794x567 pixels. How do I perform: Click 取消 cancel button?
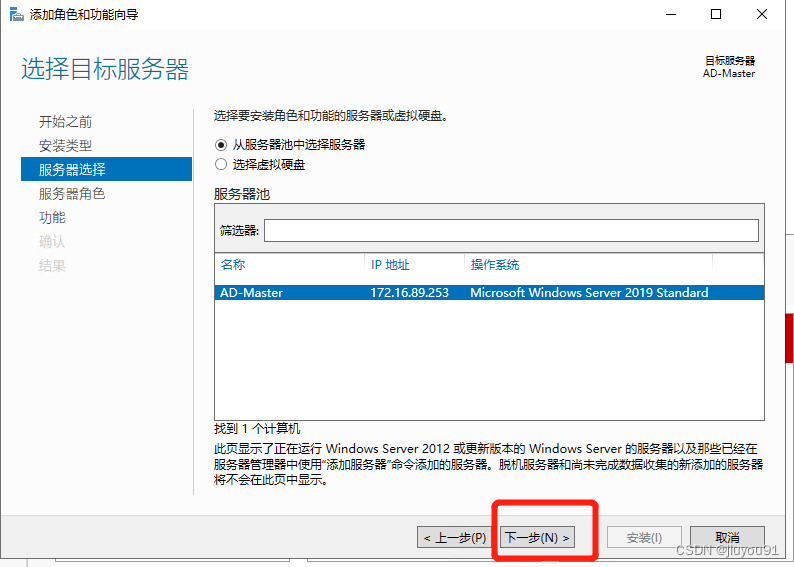click(727, 538)
